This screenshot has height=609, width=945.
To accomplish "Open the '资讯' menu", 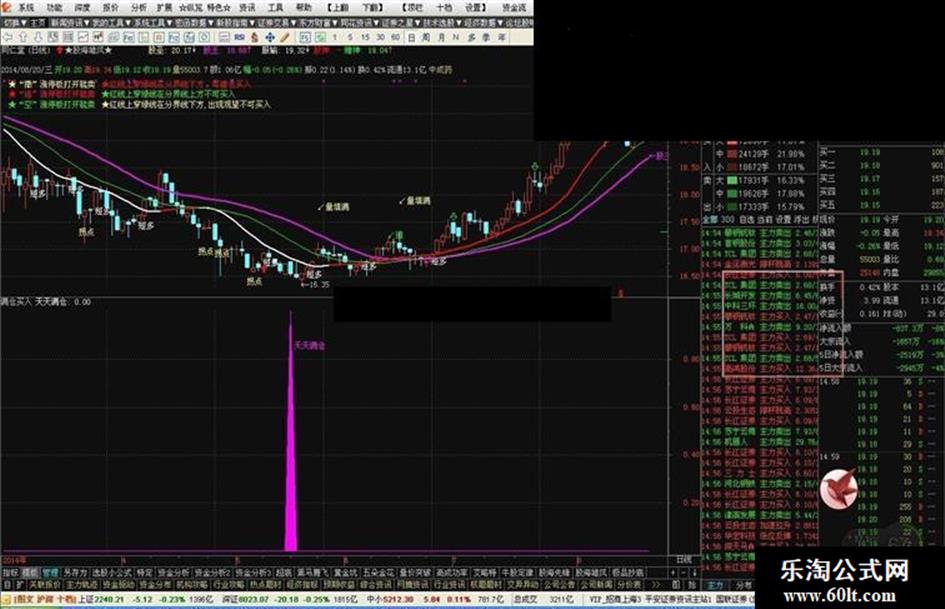I will click(x=247, y=7).
